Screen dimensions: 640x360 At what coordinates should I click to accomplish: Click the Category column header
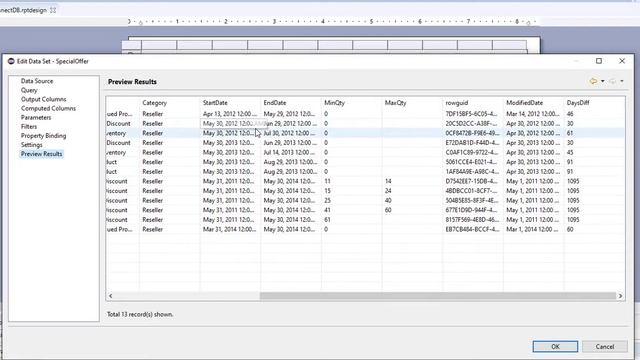tap(170, 103)
